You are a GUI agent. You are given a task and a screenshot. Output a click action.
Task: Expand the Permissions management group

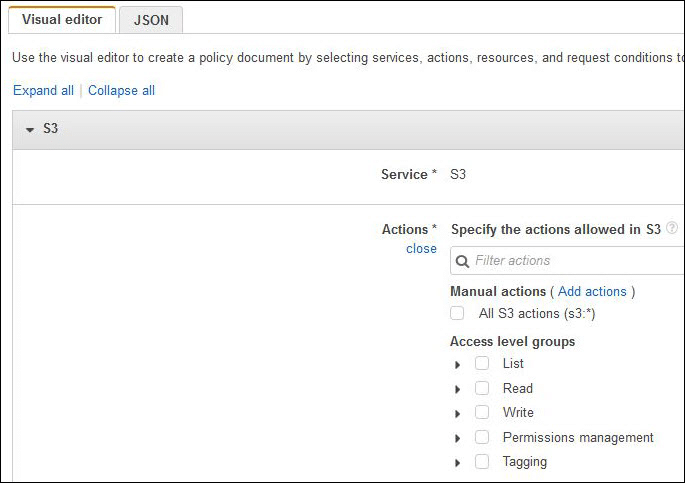457,438
